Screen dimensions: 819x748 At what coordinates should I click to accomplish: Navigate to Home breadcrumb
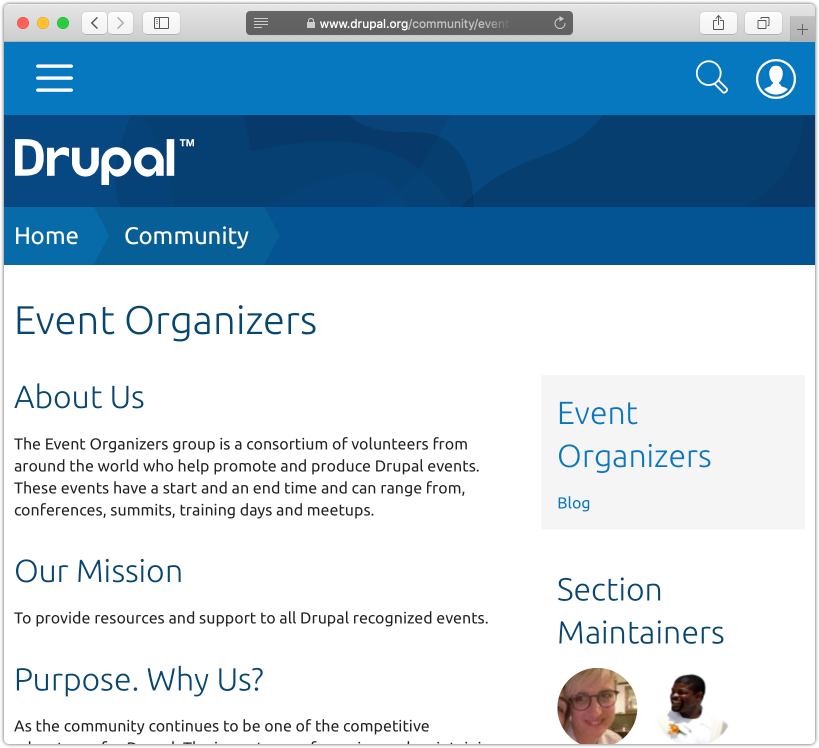[x=46, y=236]
